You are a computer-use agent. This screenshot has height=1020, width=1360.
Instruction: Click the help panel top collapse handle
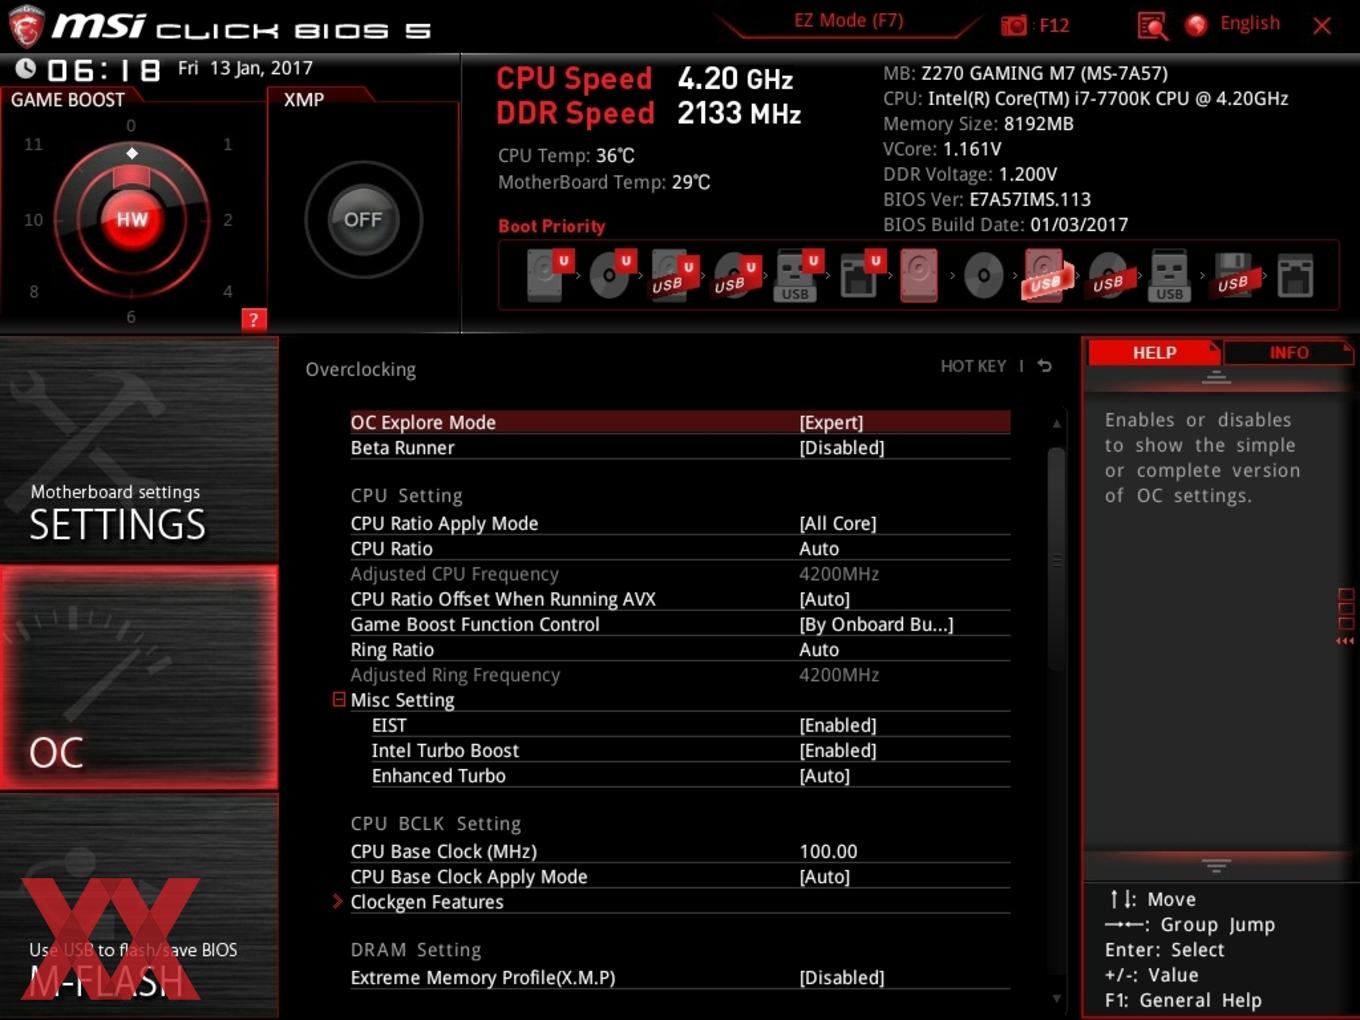point(1216,377)
